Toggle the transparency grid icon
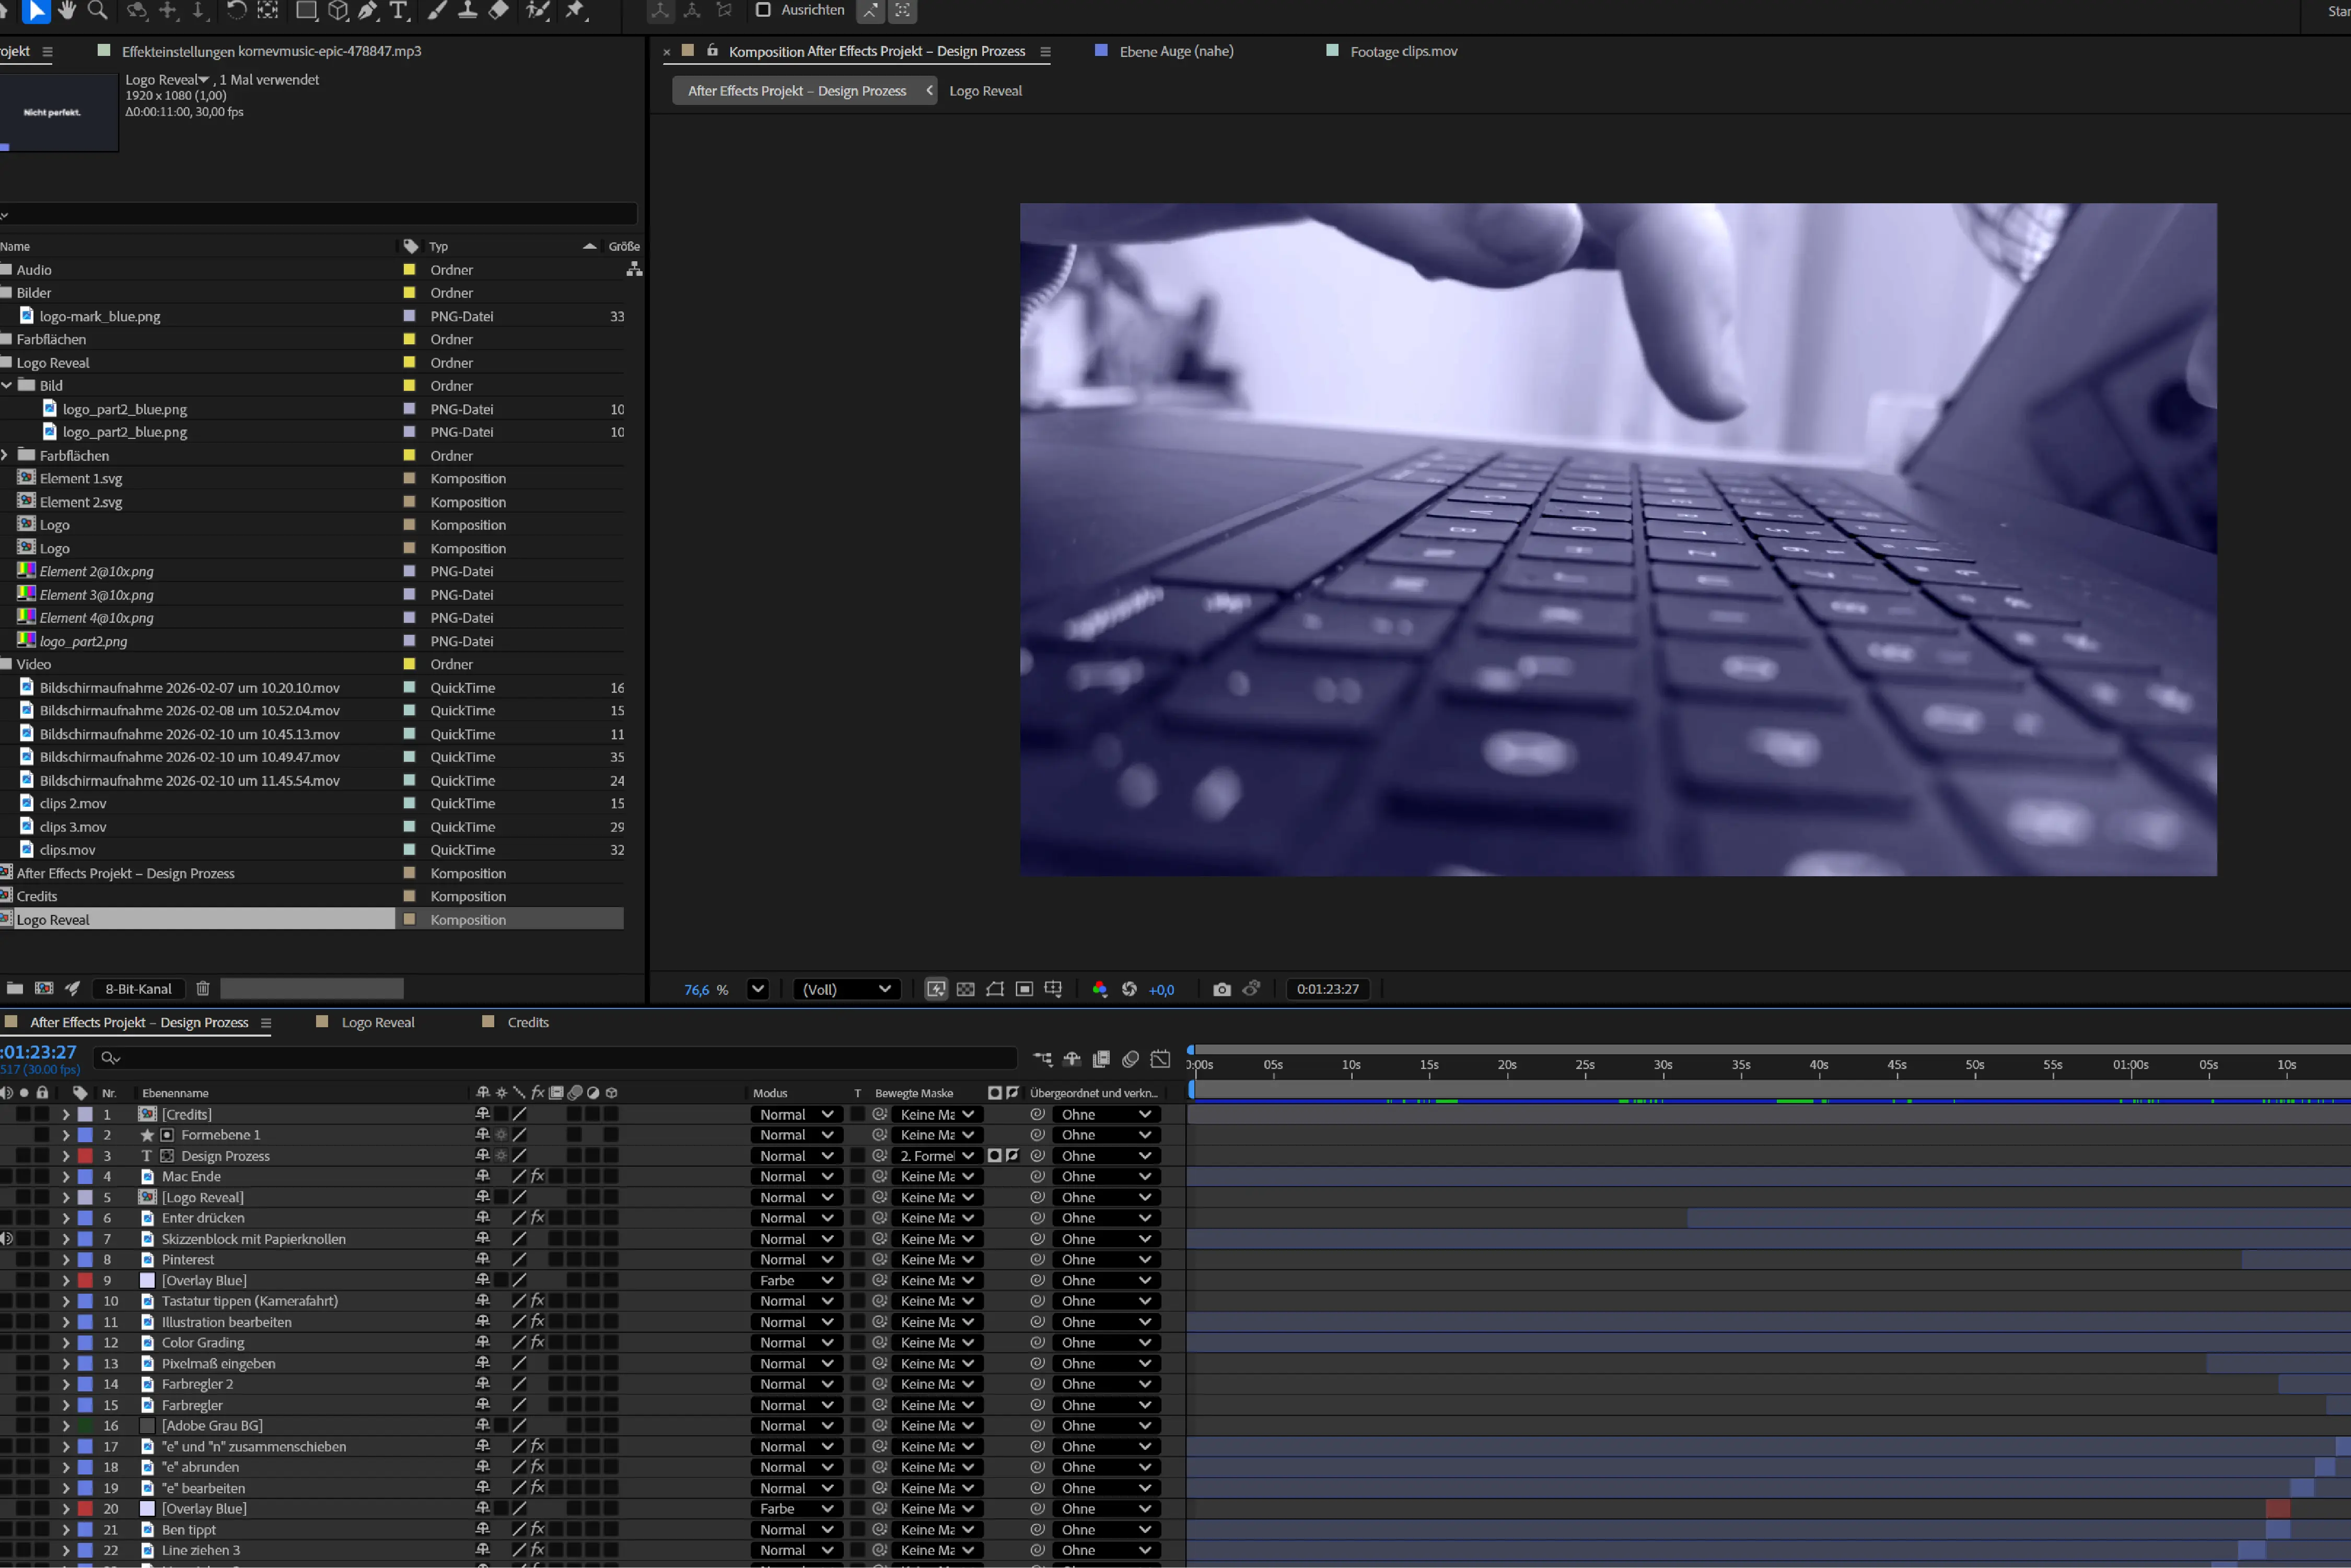This screenshot has height=1568, width=2351. click(x=965, y=989)
